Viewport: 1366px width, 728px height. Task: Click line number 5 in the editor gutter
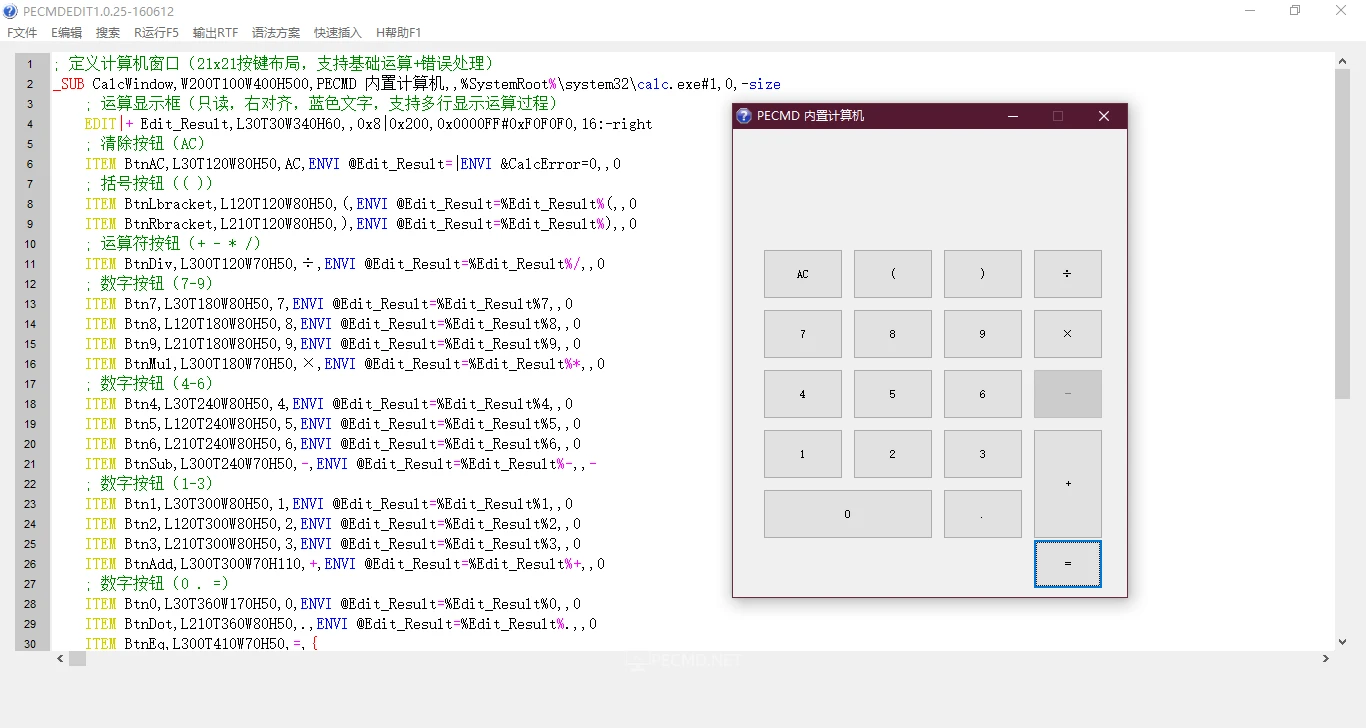coord(29,143)
